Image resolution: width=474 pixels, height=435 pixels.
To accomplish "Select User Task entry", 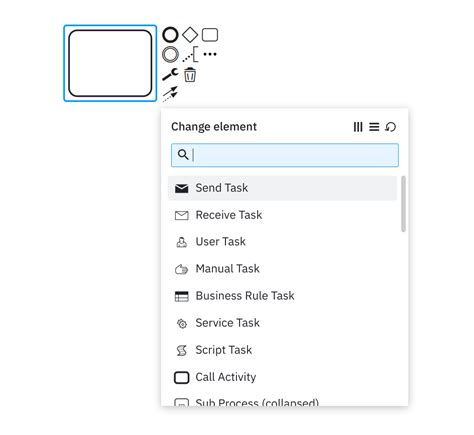I will (x=282, y=242).
